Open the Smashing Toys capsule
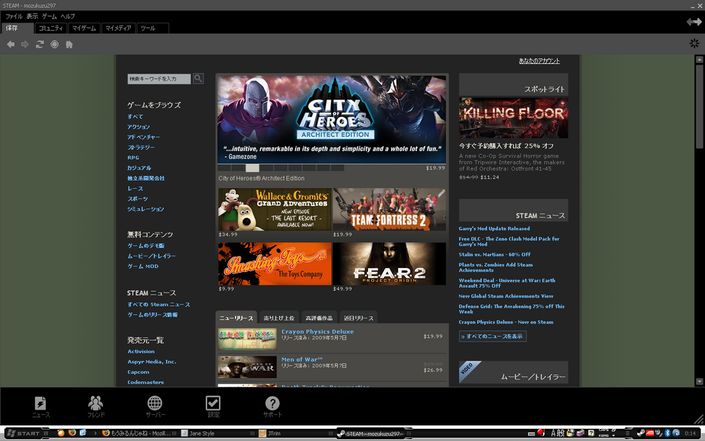 [274, 264]
